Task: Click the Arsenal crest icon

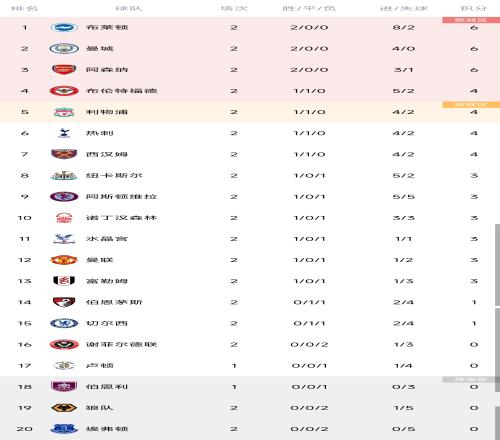Action: click(x=64, y=70)
